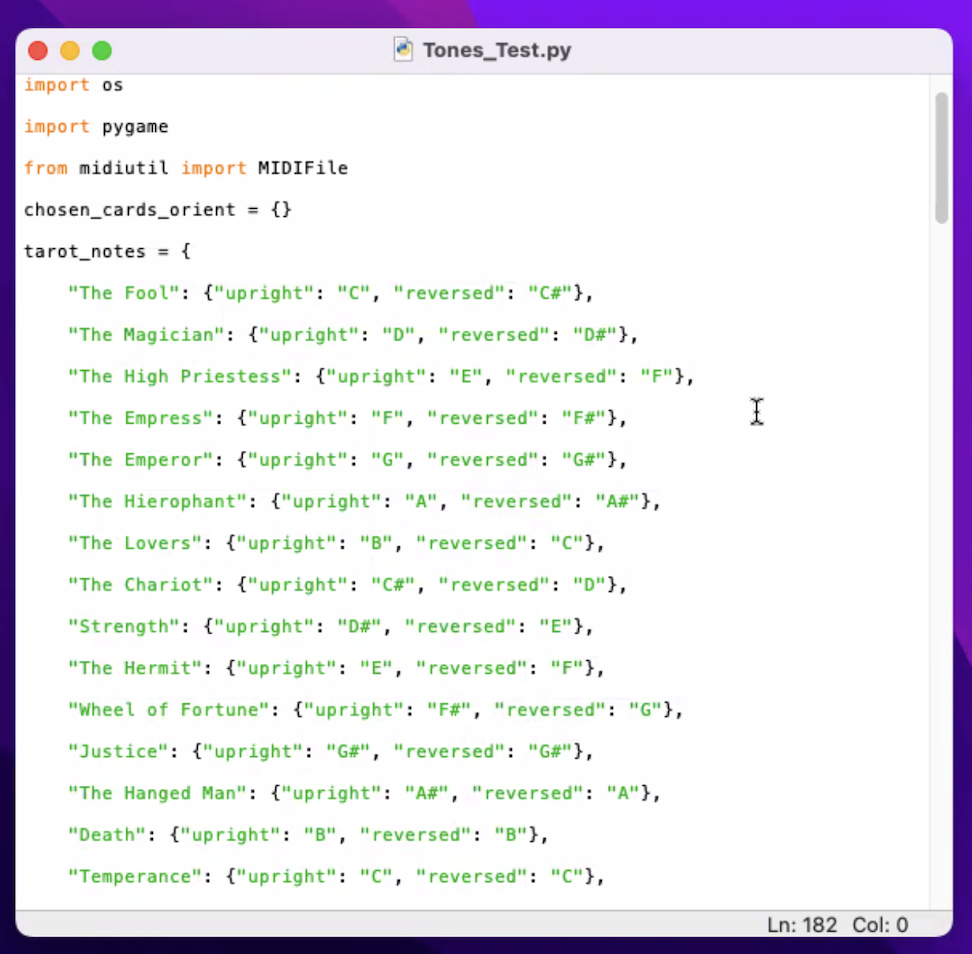Click the vertical scrollbar thumb

click(x=941, y=157)
